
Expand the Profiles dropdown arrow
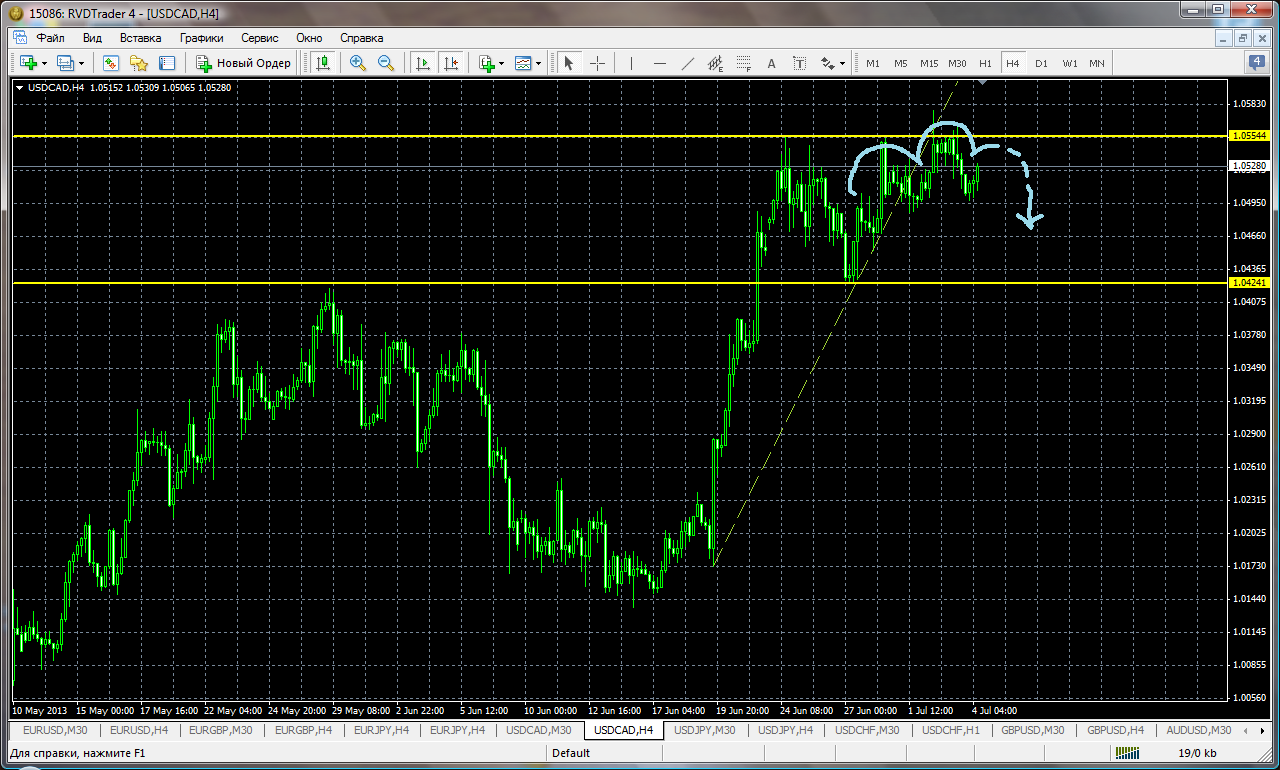(x=82, y=63)
